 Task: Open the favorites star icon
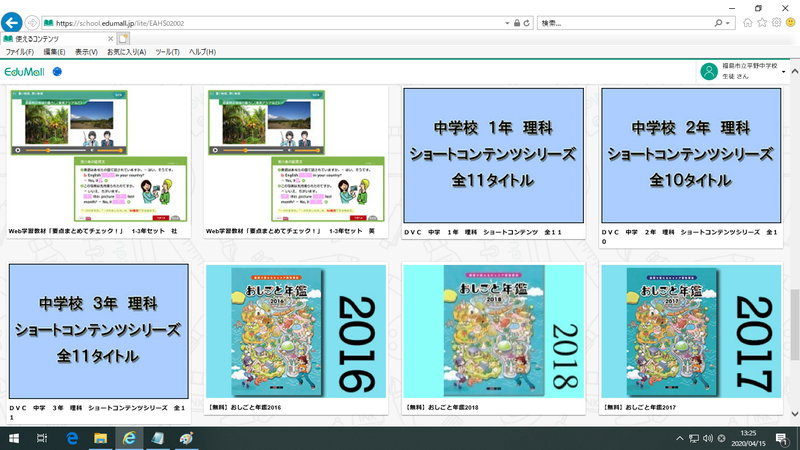click(762, 22)
